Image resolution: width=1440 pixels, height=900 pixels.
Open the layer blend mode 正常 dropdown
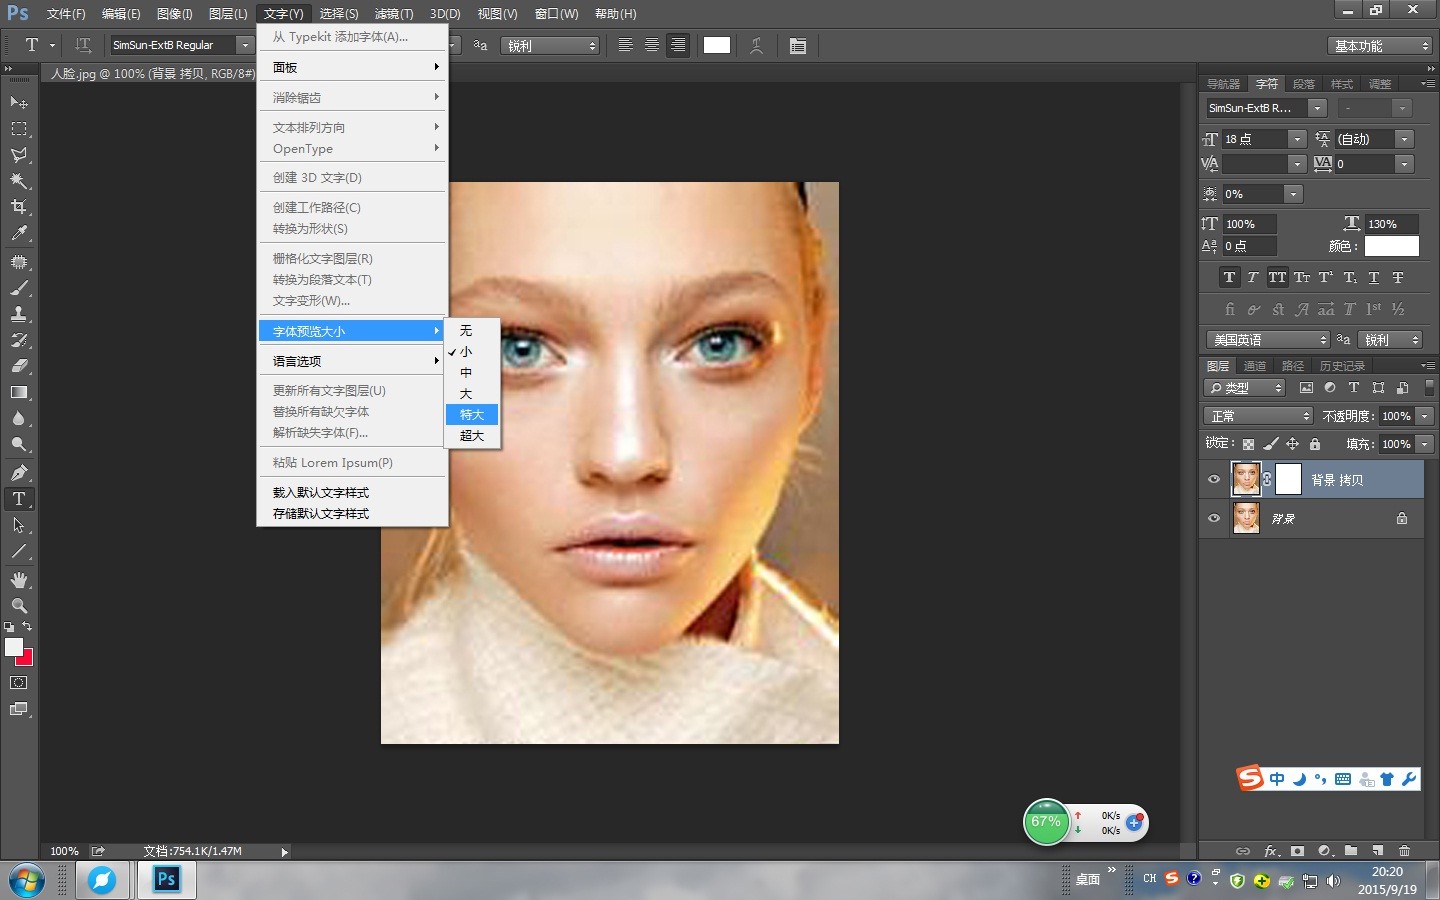coord(1260,416)
